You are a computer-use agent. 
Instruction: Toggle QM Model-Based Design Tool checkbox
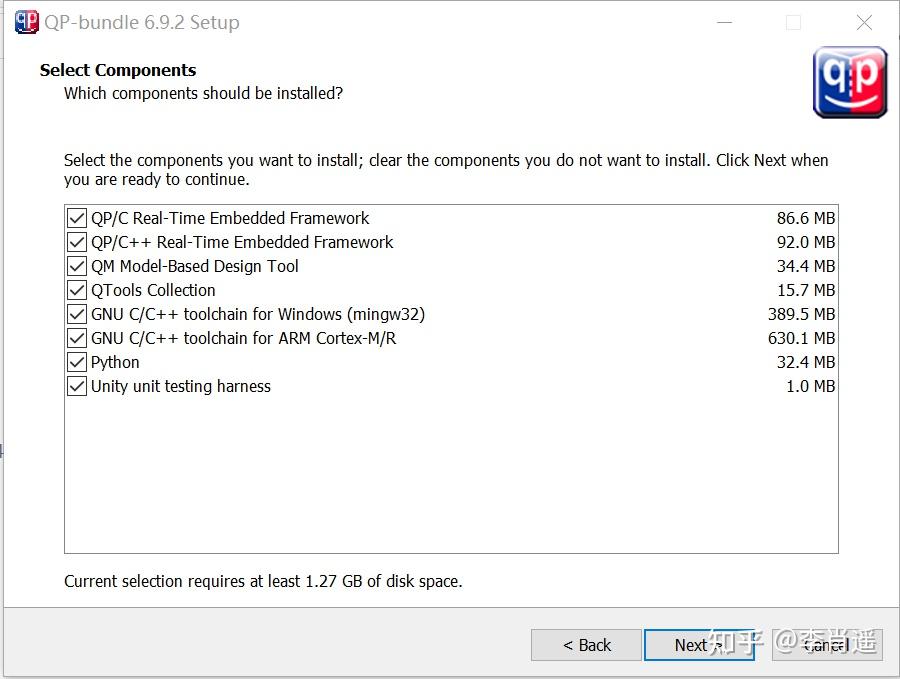click(77, 266)
